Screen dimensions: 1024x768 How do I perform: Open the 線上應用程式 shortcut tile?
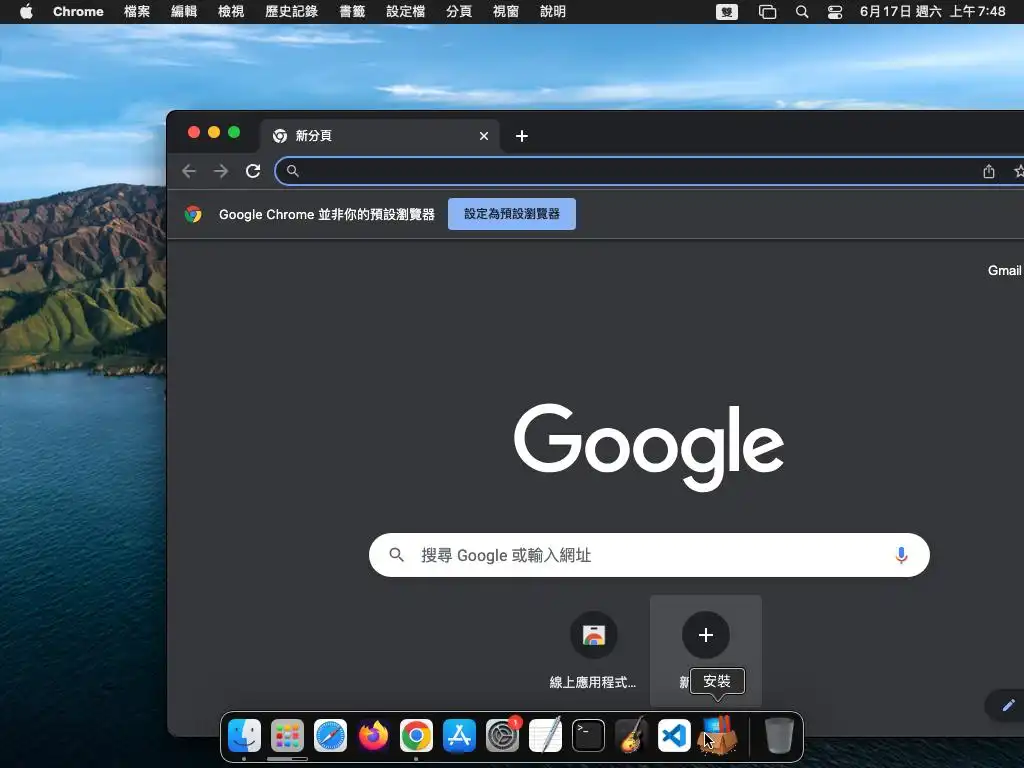[593, 650]
